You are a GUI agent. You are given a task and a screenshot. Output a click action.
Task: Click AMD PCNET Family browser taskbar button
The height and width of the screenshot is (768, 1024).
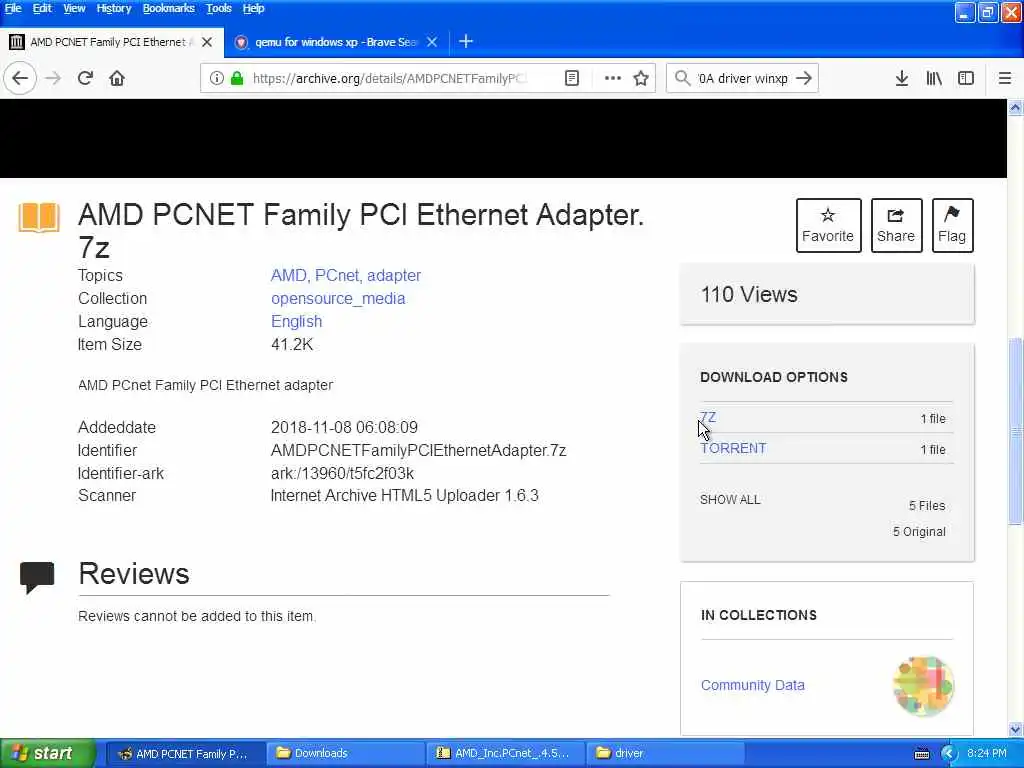pos(185,754)
